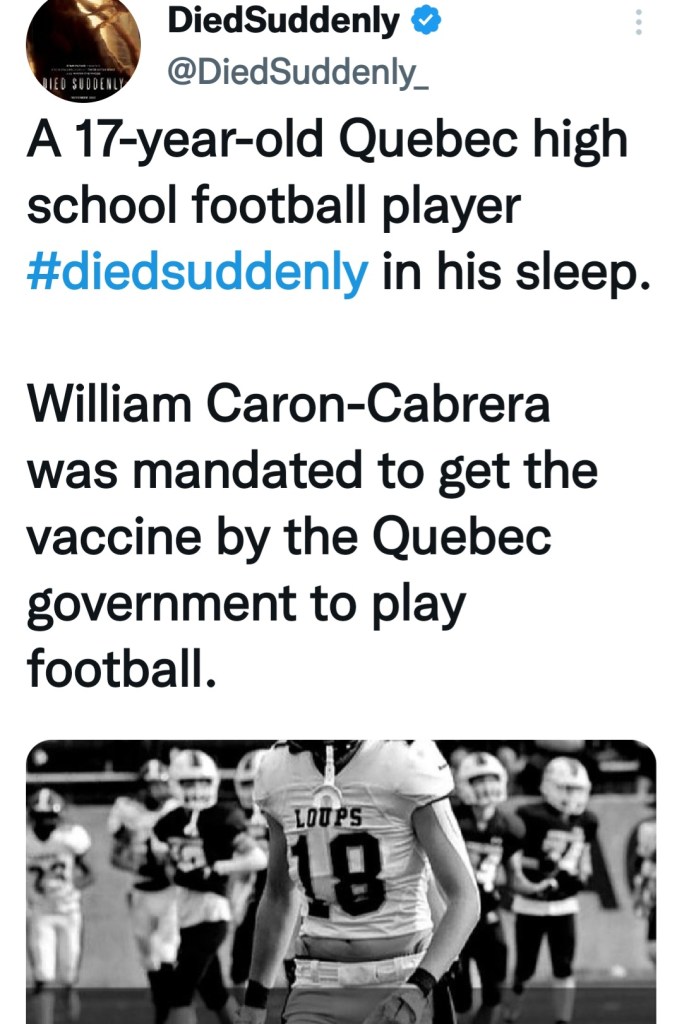Click the blue verified checkmark badge
677x1024 pixels.
421,19
